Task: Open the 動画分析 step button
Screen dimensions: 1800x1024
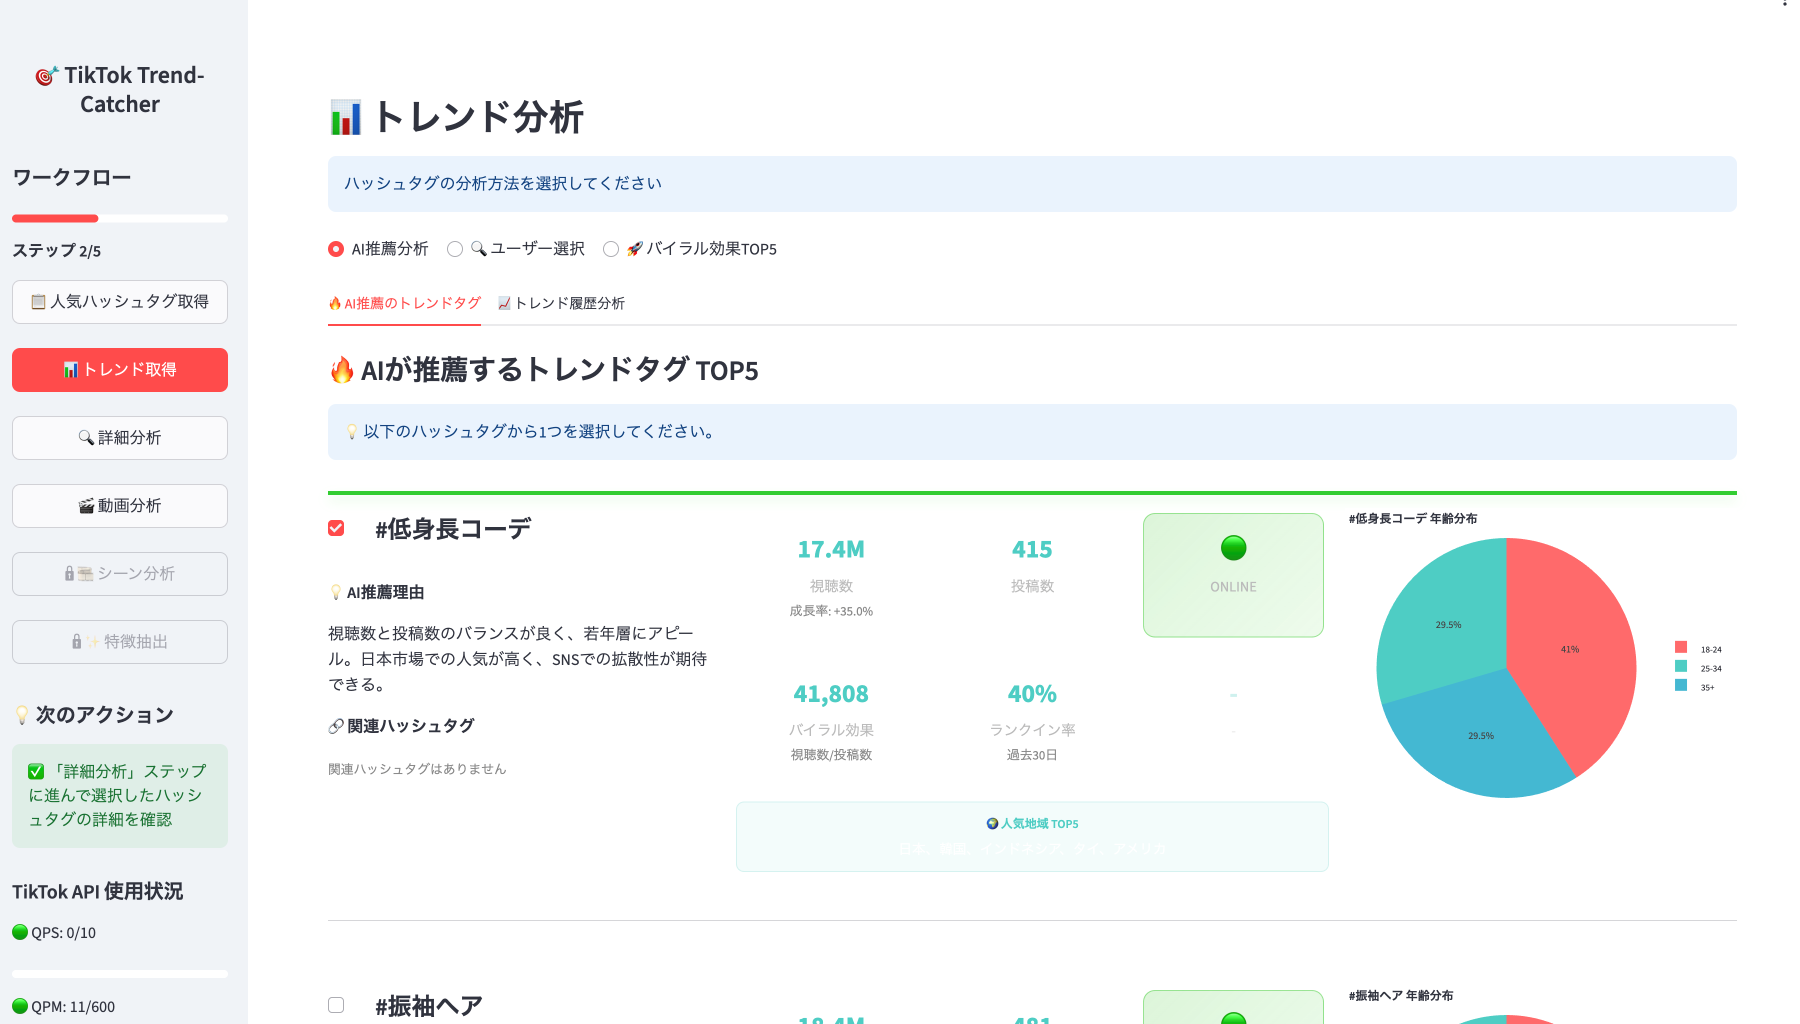Action: [x=119, y=505]
